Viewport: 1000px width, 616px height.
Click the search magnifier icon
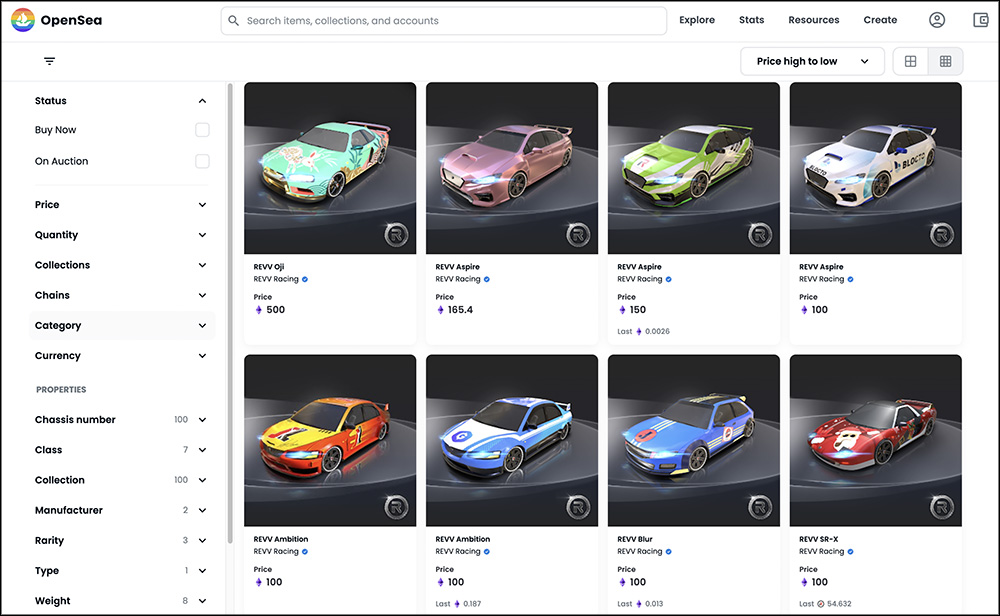tap(234, 21)
